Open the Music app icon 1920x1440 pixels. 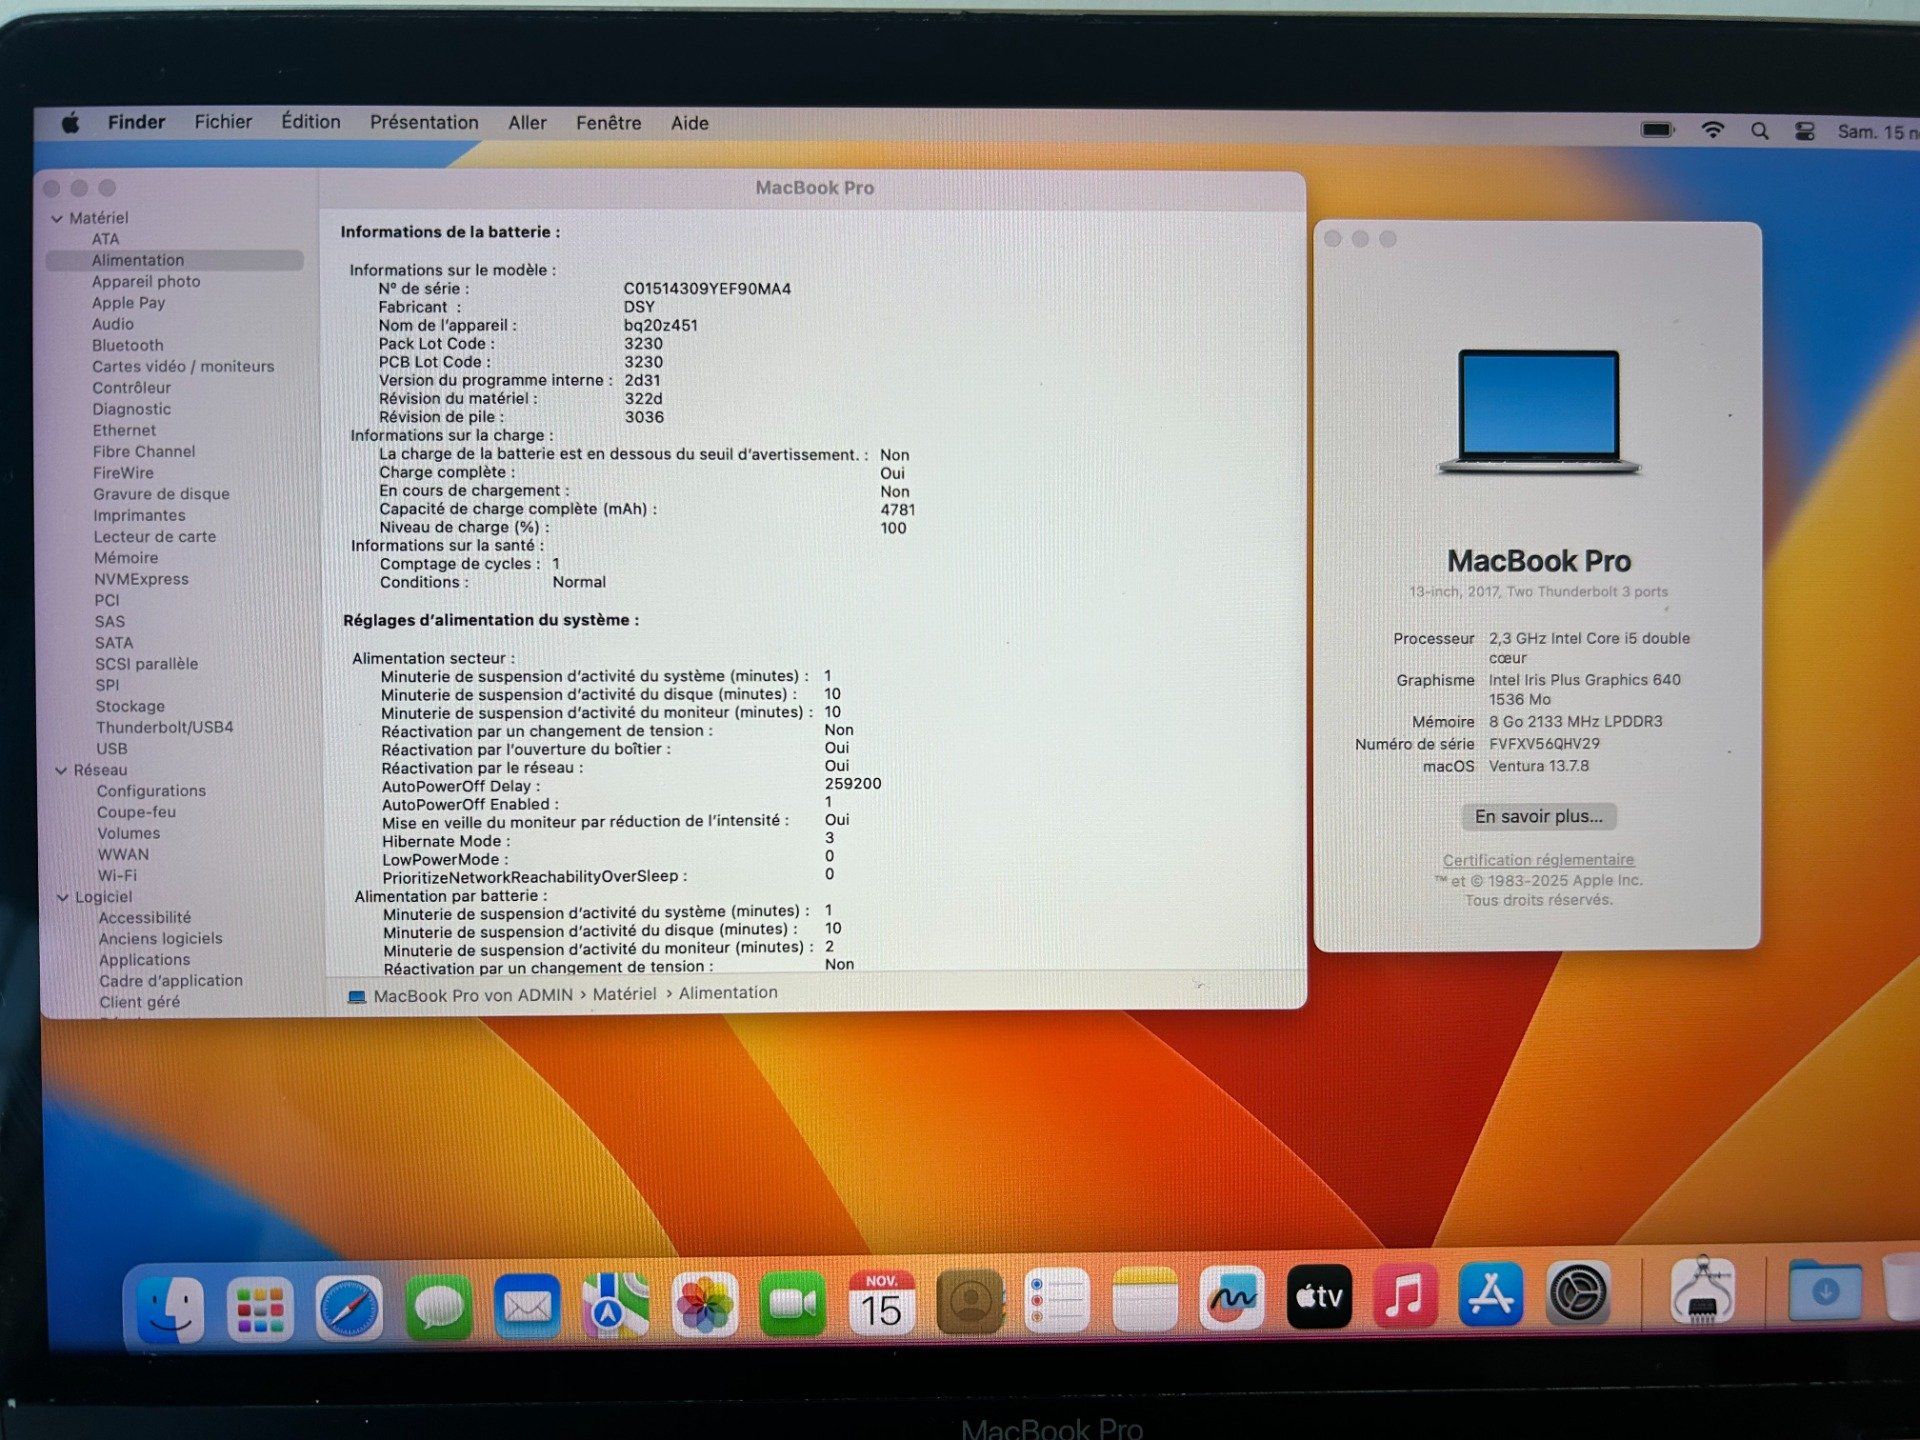coord(1404,1297)
